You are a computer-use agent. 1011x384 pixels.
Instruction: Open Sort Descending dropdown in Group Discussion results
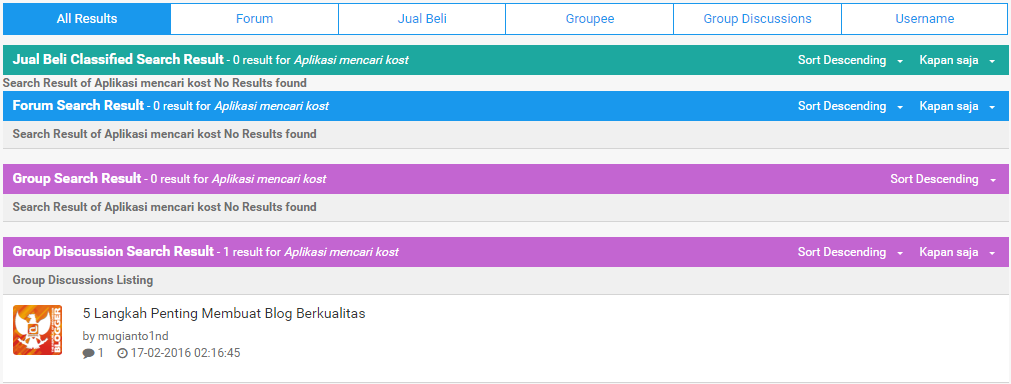(x=850, y=252)
